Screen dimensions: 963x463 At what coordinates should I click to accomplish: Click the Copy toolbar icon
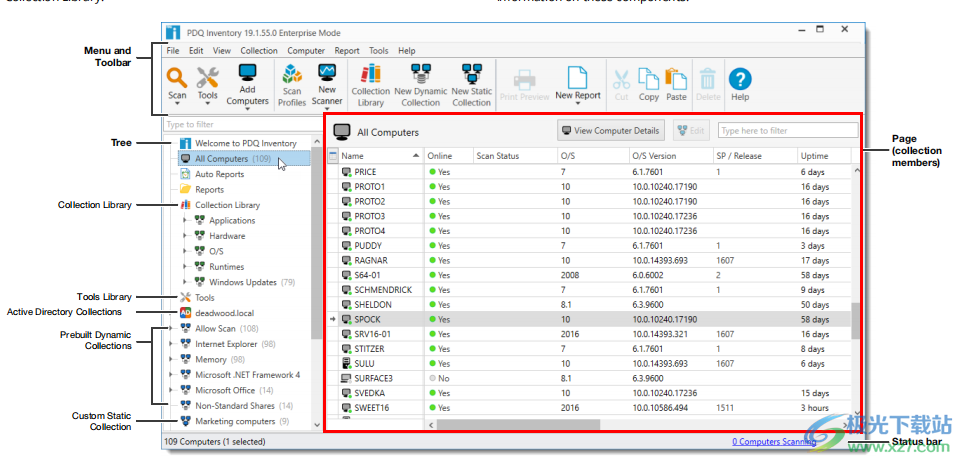point(649,79)
